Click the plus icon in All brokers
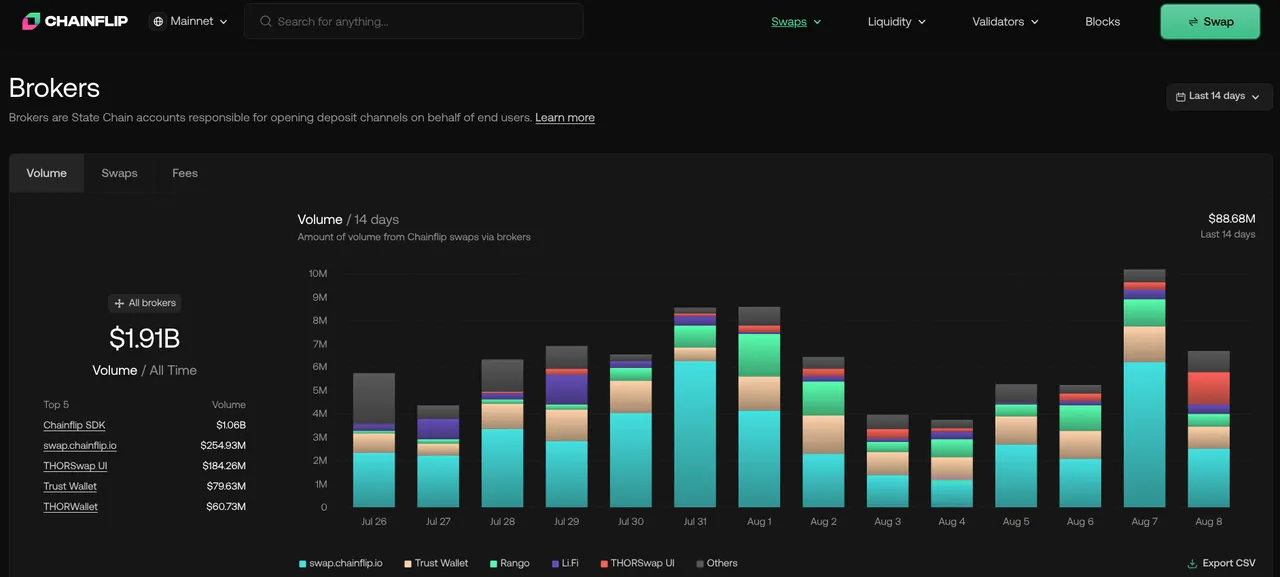The height and width of the screenshot is (577, 1280). pyautogui.click(x=119, y=303)
